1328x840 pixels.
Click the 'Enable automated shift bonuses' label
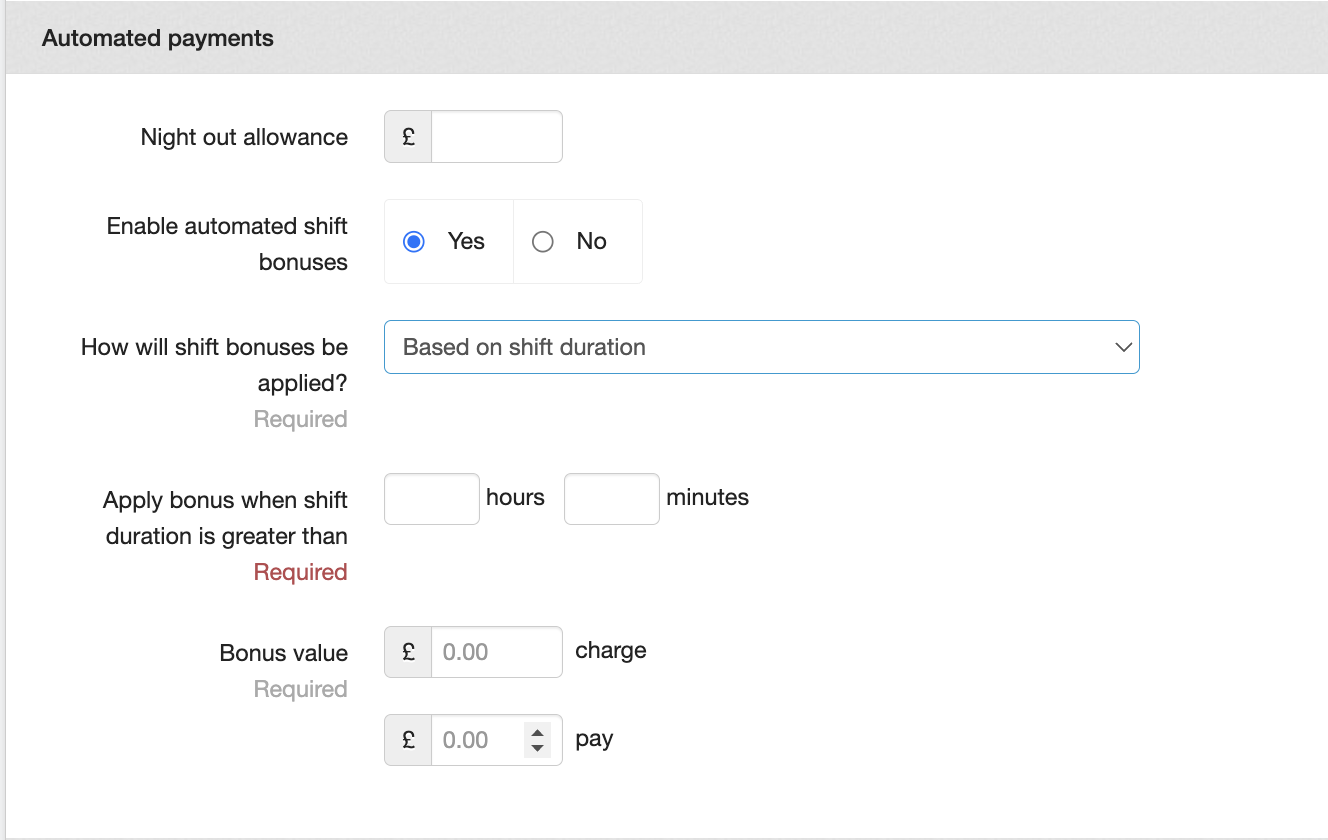click(x=228, y=244)
